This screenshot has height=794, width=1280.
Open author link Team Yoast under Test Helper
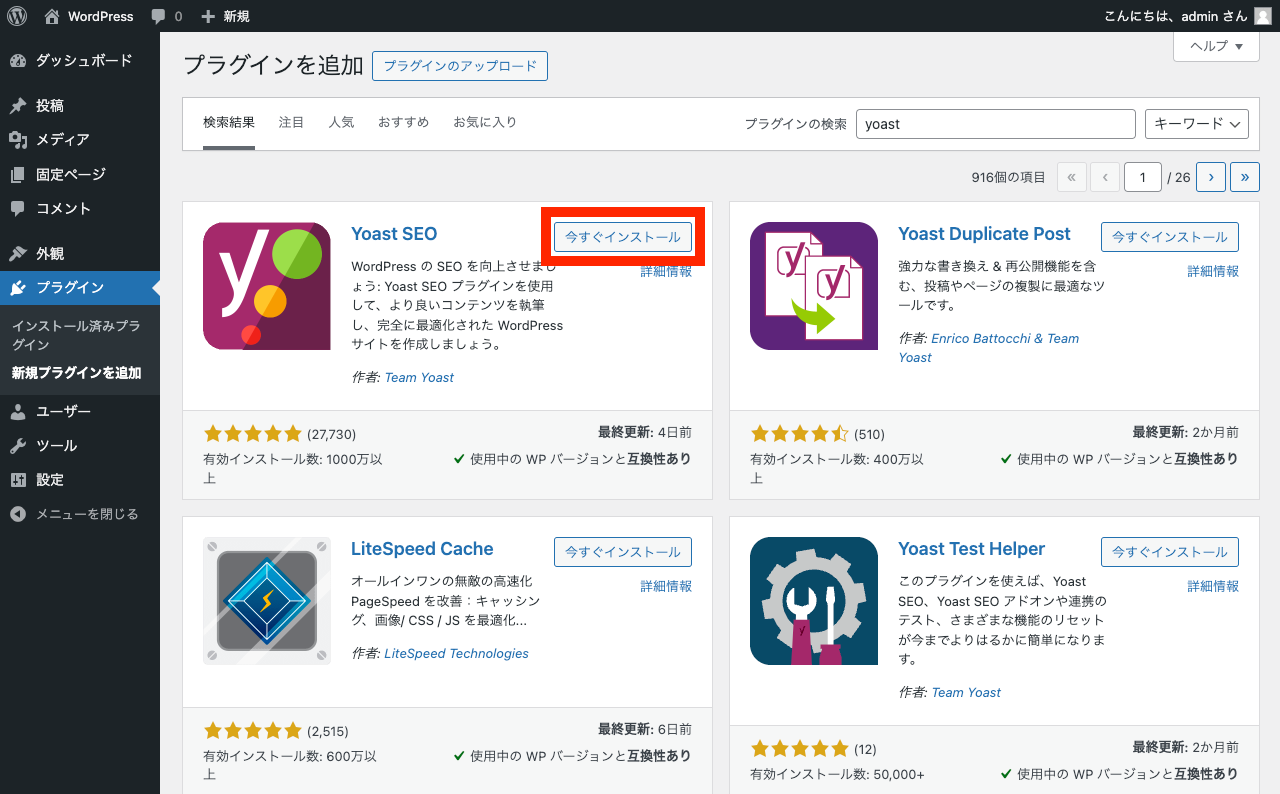966,692
